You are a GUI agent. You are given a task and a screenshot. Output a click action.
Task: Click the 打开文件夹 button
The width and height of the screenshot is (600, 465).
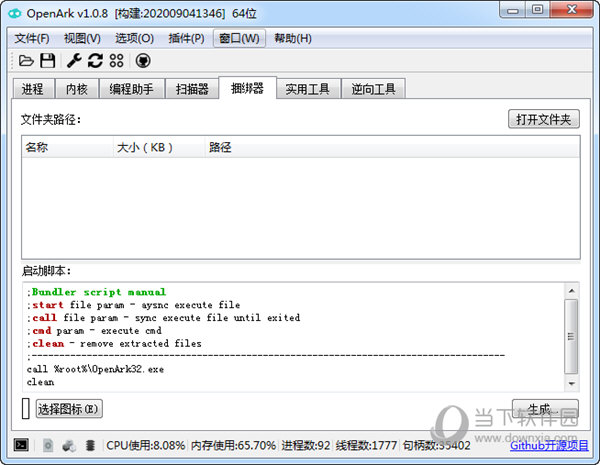(543, 119)
